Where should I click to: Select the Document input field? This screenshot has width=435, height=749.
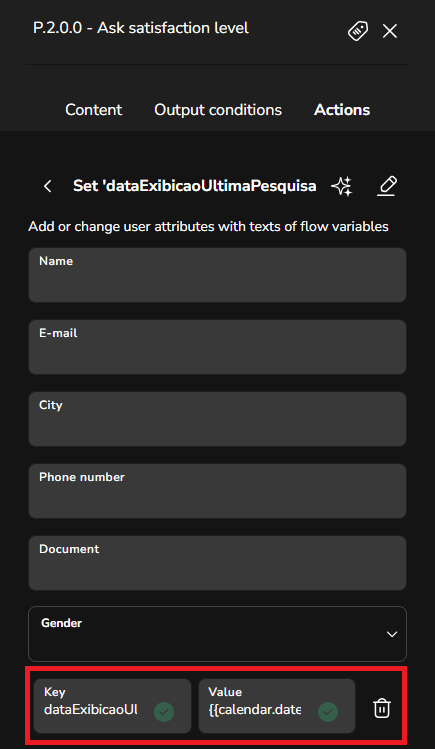click(x=217, y=563)
